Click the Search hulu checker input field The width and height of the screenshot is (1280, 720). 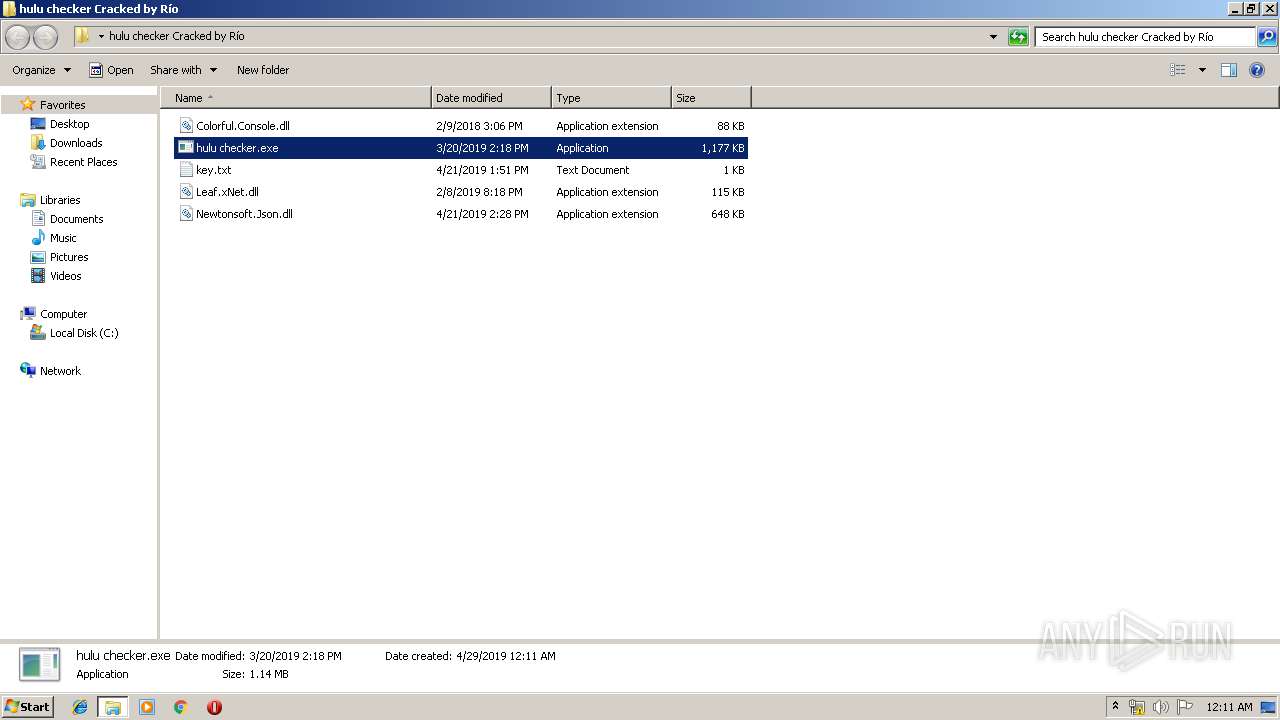coord(1145,37)
